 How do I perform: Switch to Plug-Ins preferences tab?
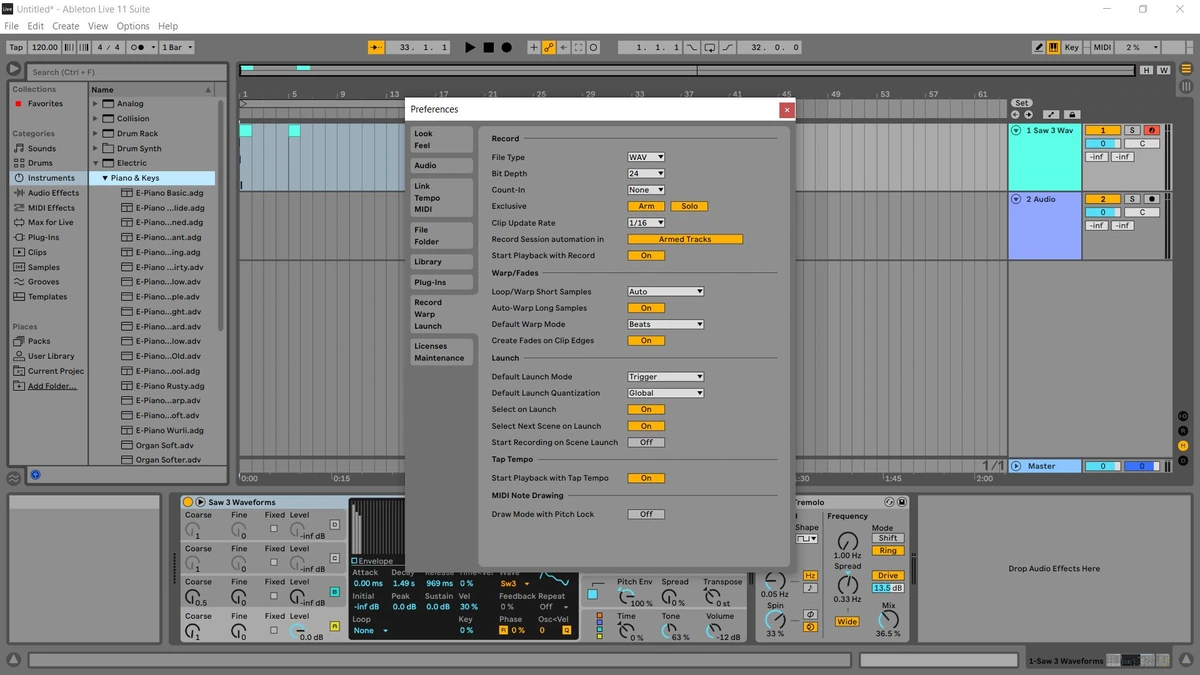pos(441,282)
